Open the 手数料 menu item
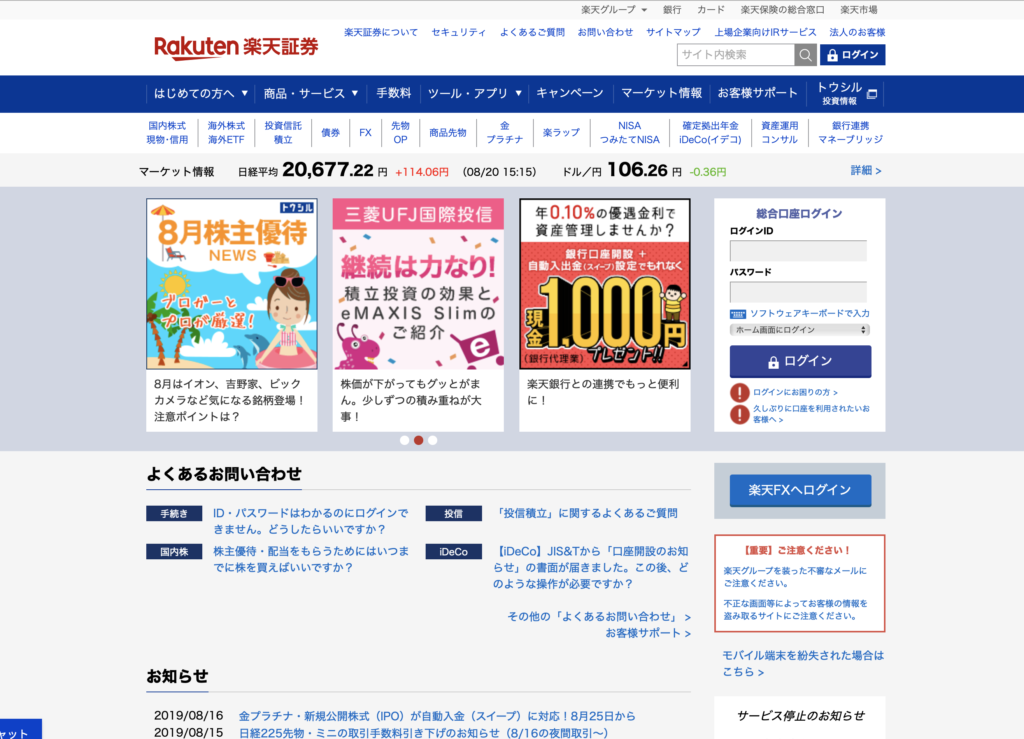 394,93
